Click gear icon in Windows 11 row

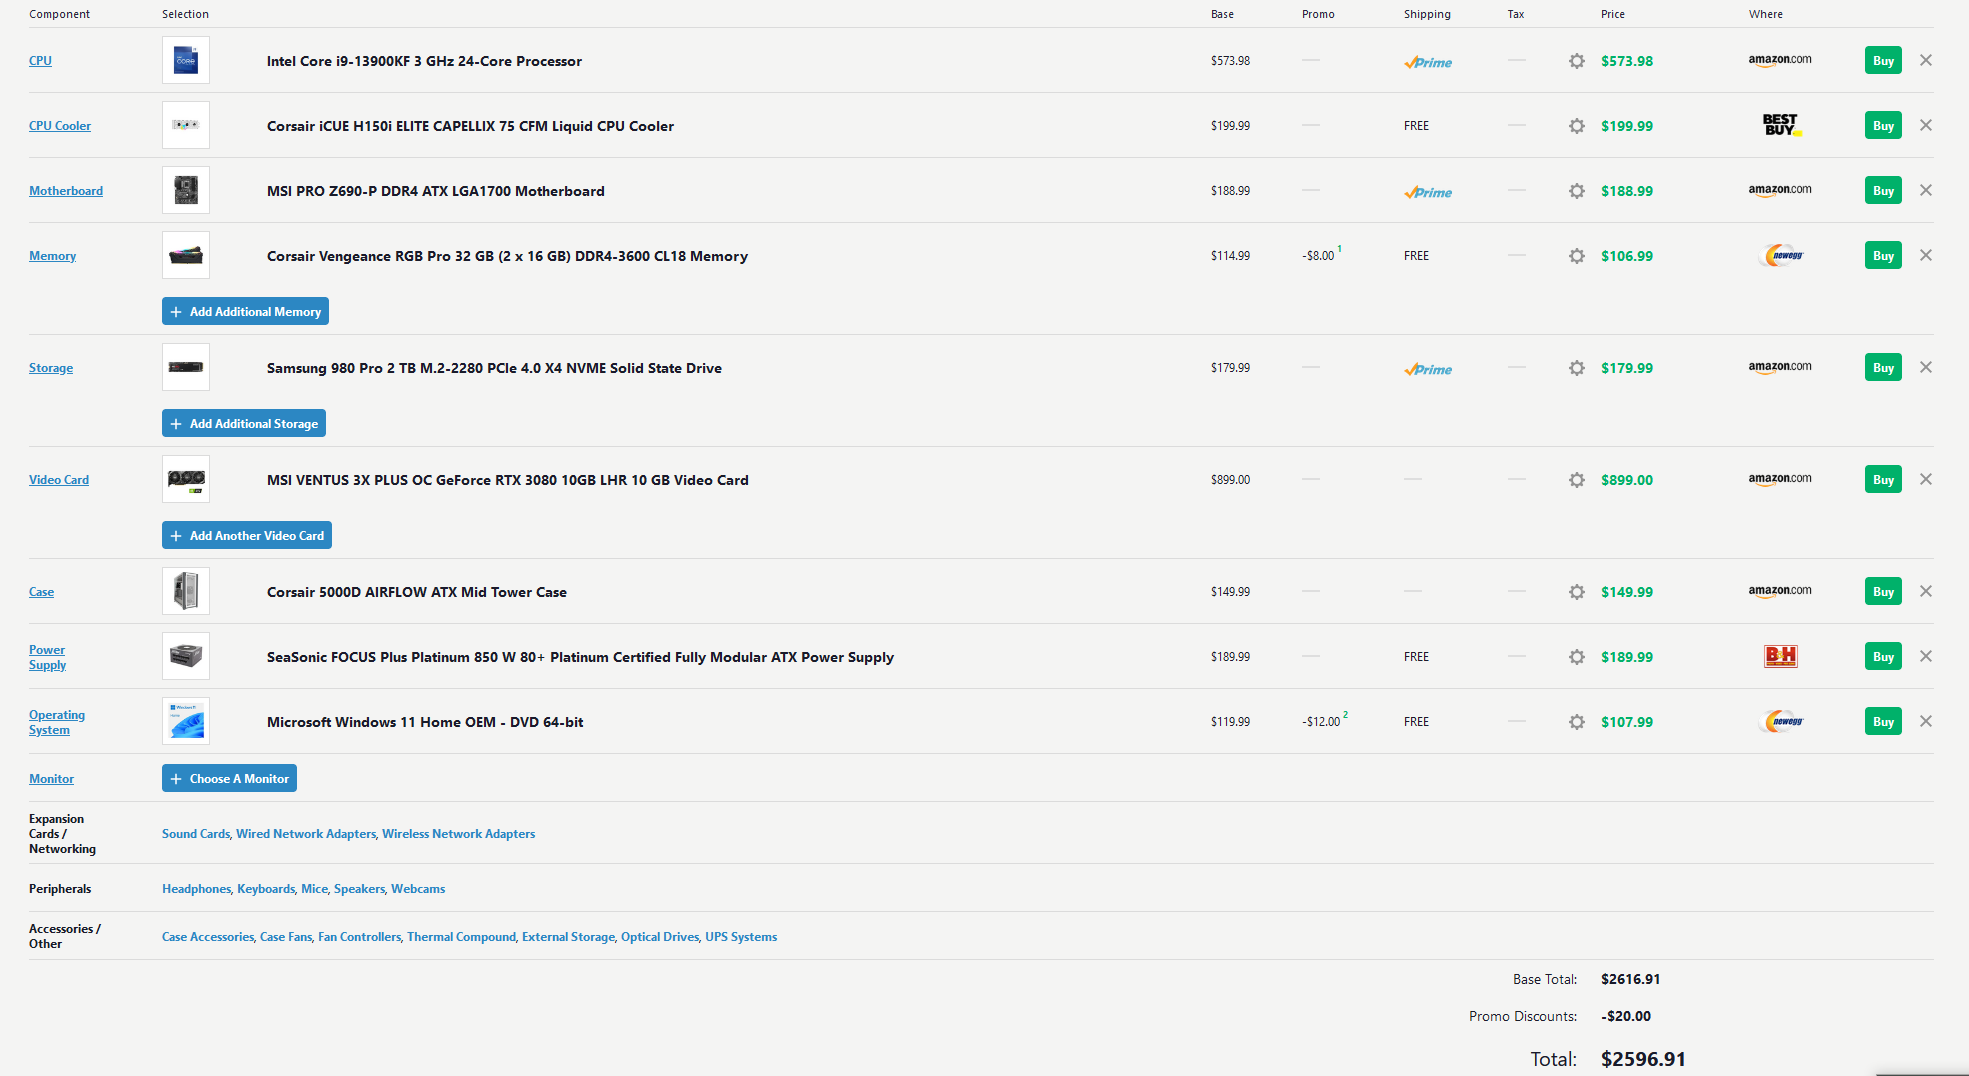click(x=1577, y=722)
